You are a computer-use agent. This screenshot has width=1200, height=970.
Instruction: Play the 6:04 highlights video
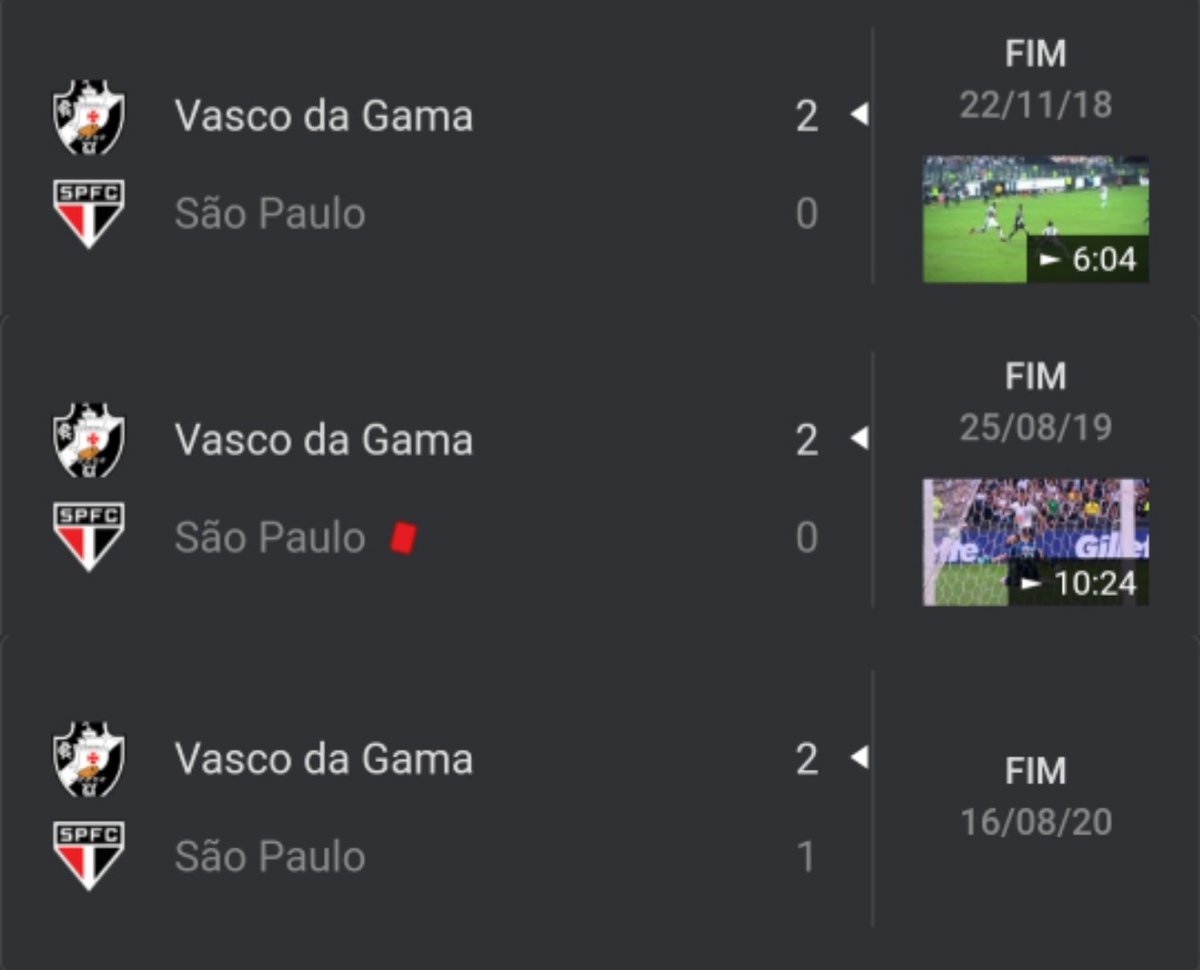click(x=1035, y=219)
